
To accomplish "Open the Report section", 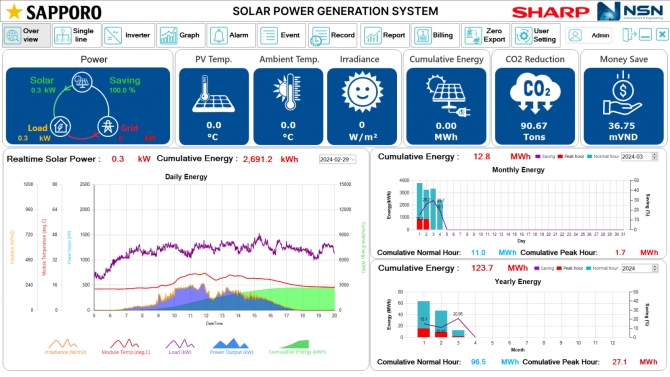I will pos(385,35).
